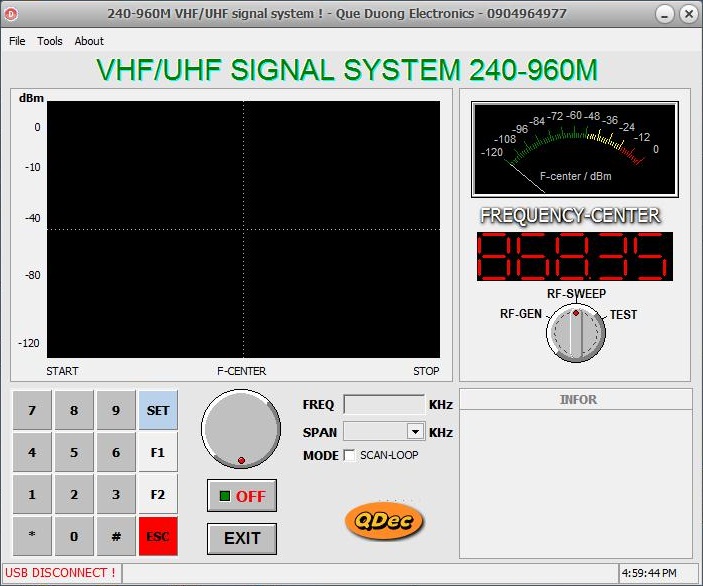Viewport: 703px width, 586px height.
Task: Click the START axis label
Action: point(62,371)
